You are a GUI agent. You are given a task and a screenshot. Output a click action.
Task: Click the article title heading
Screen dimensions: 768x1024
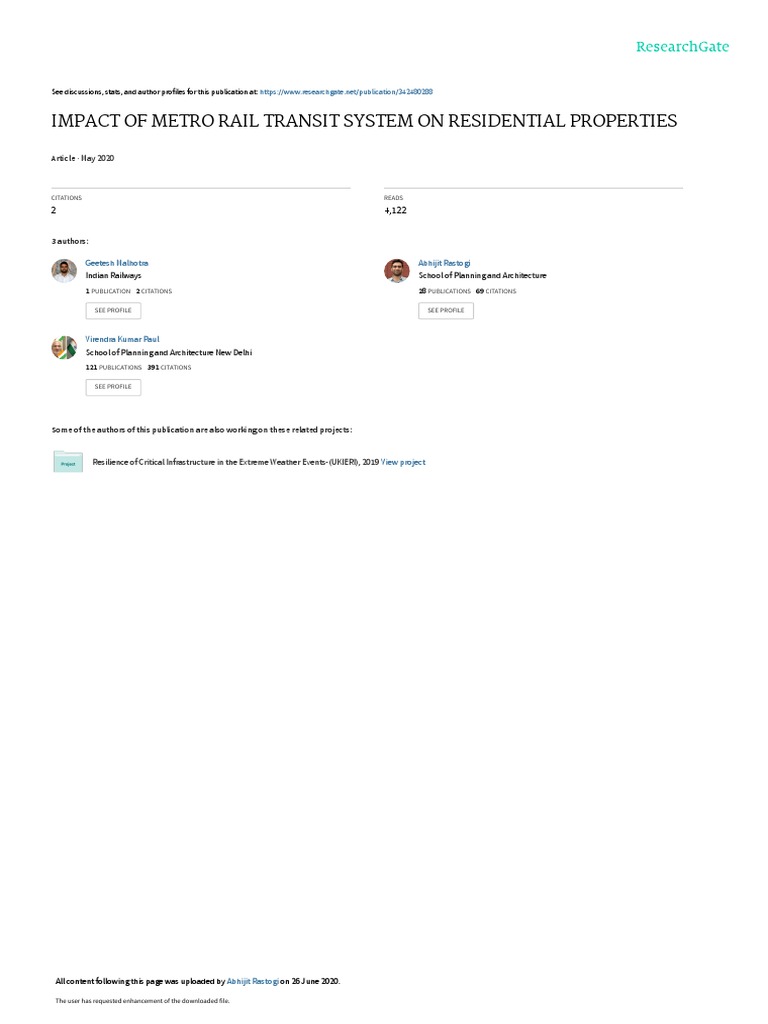(x=364, y=121)
